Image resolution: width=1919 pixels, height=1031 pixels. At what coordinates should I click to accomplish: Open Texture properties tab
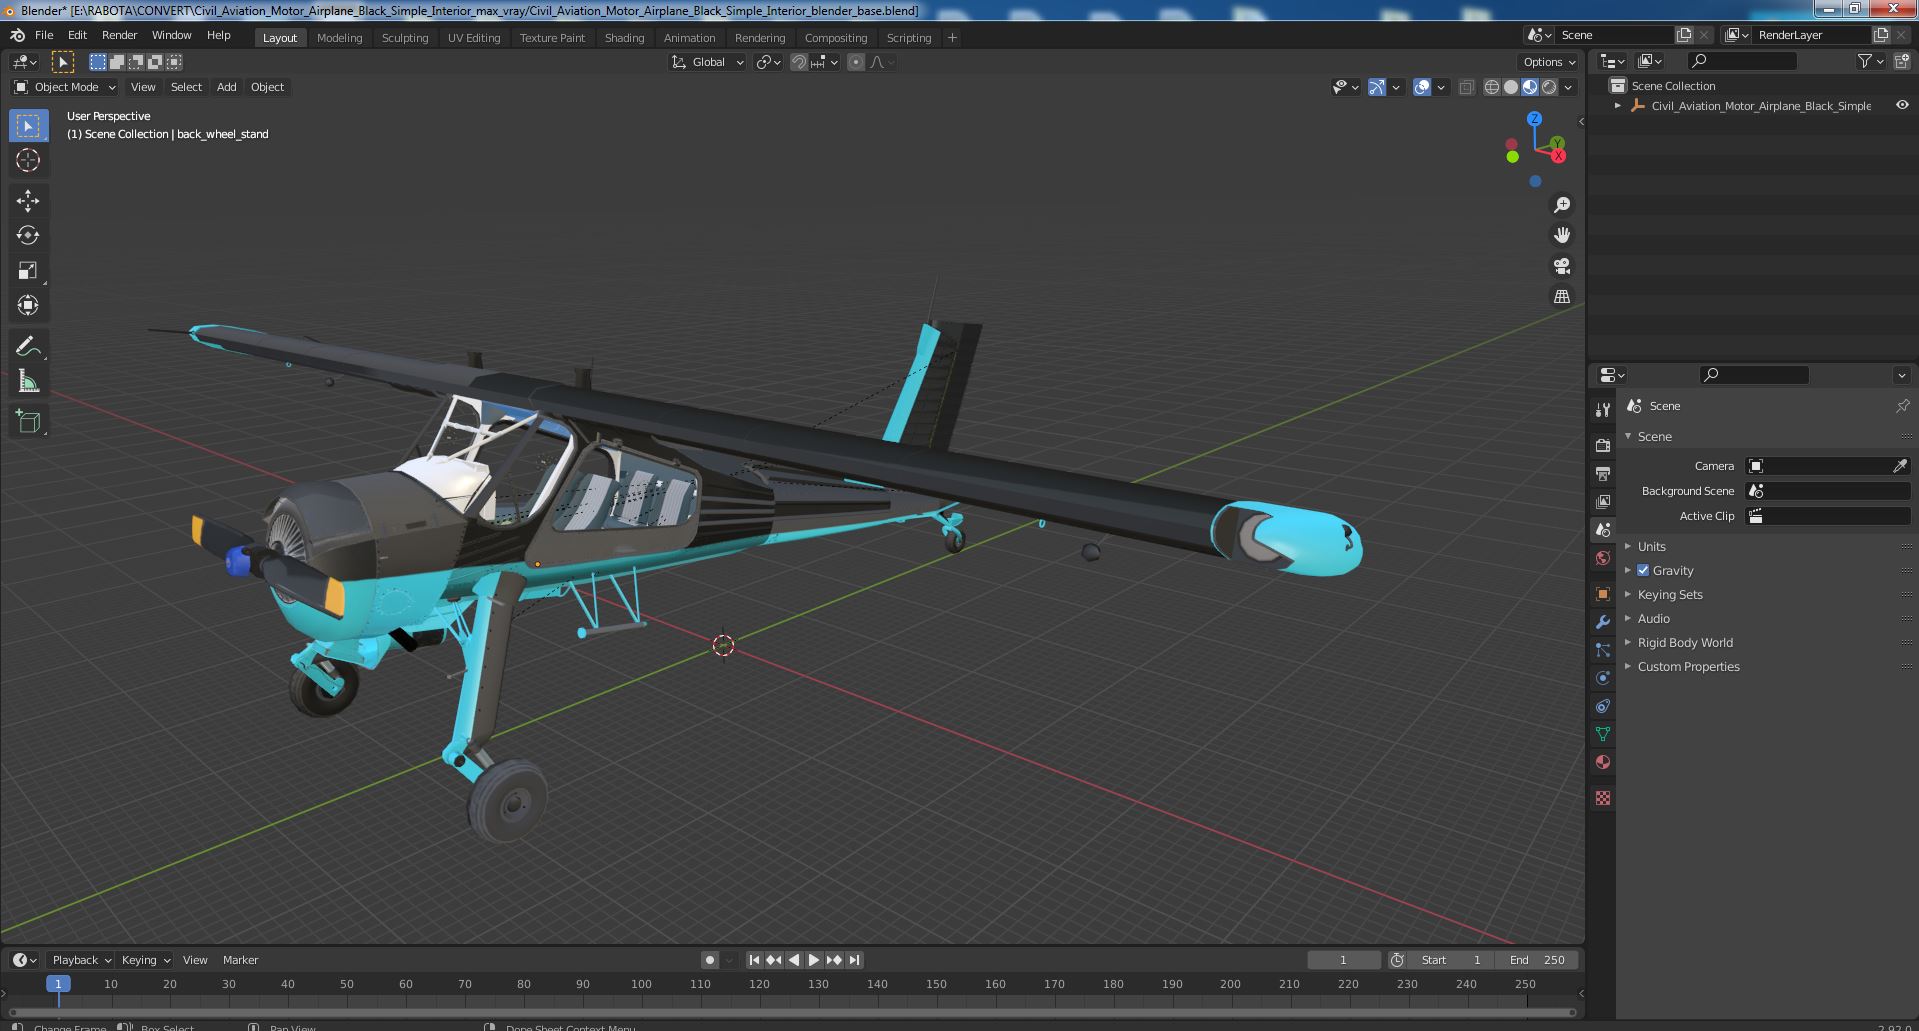[x=1603, y=798]
